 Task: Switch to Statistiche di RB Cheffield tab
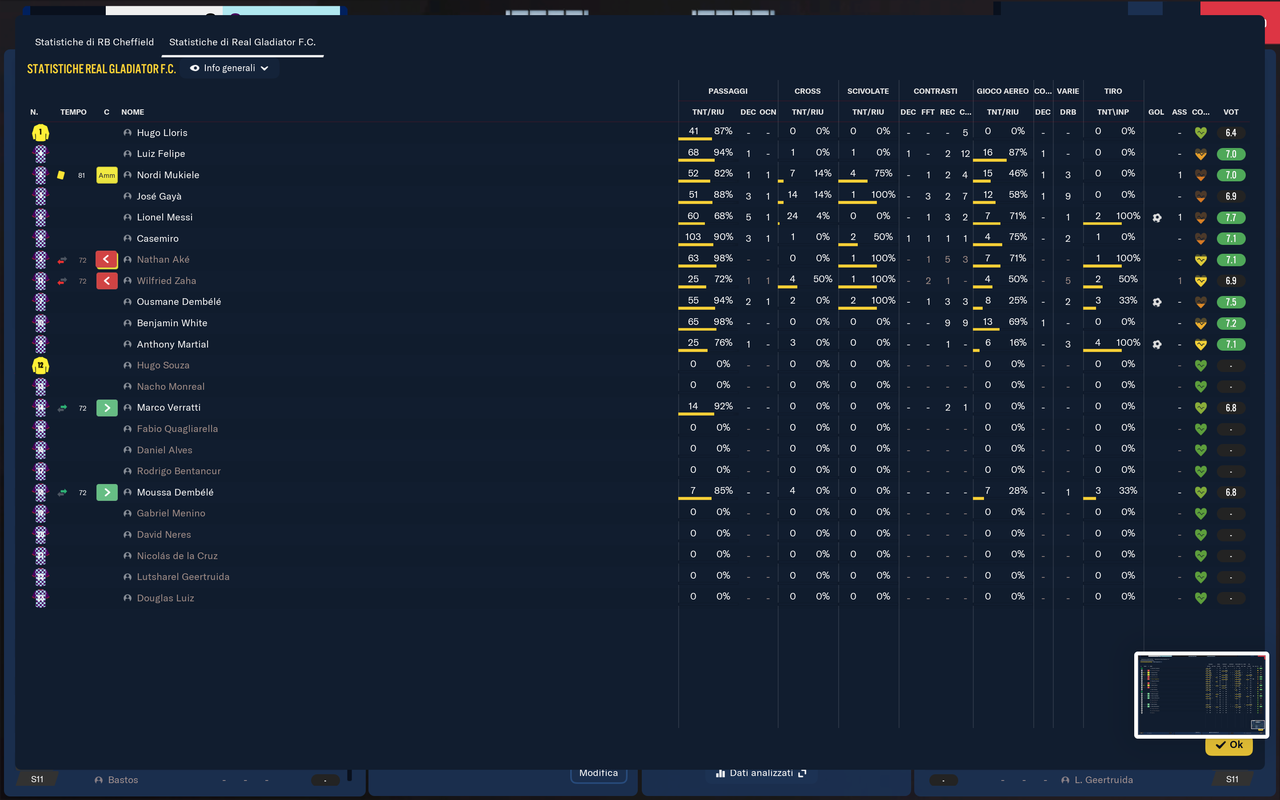pos(94,42)
